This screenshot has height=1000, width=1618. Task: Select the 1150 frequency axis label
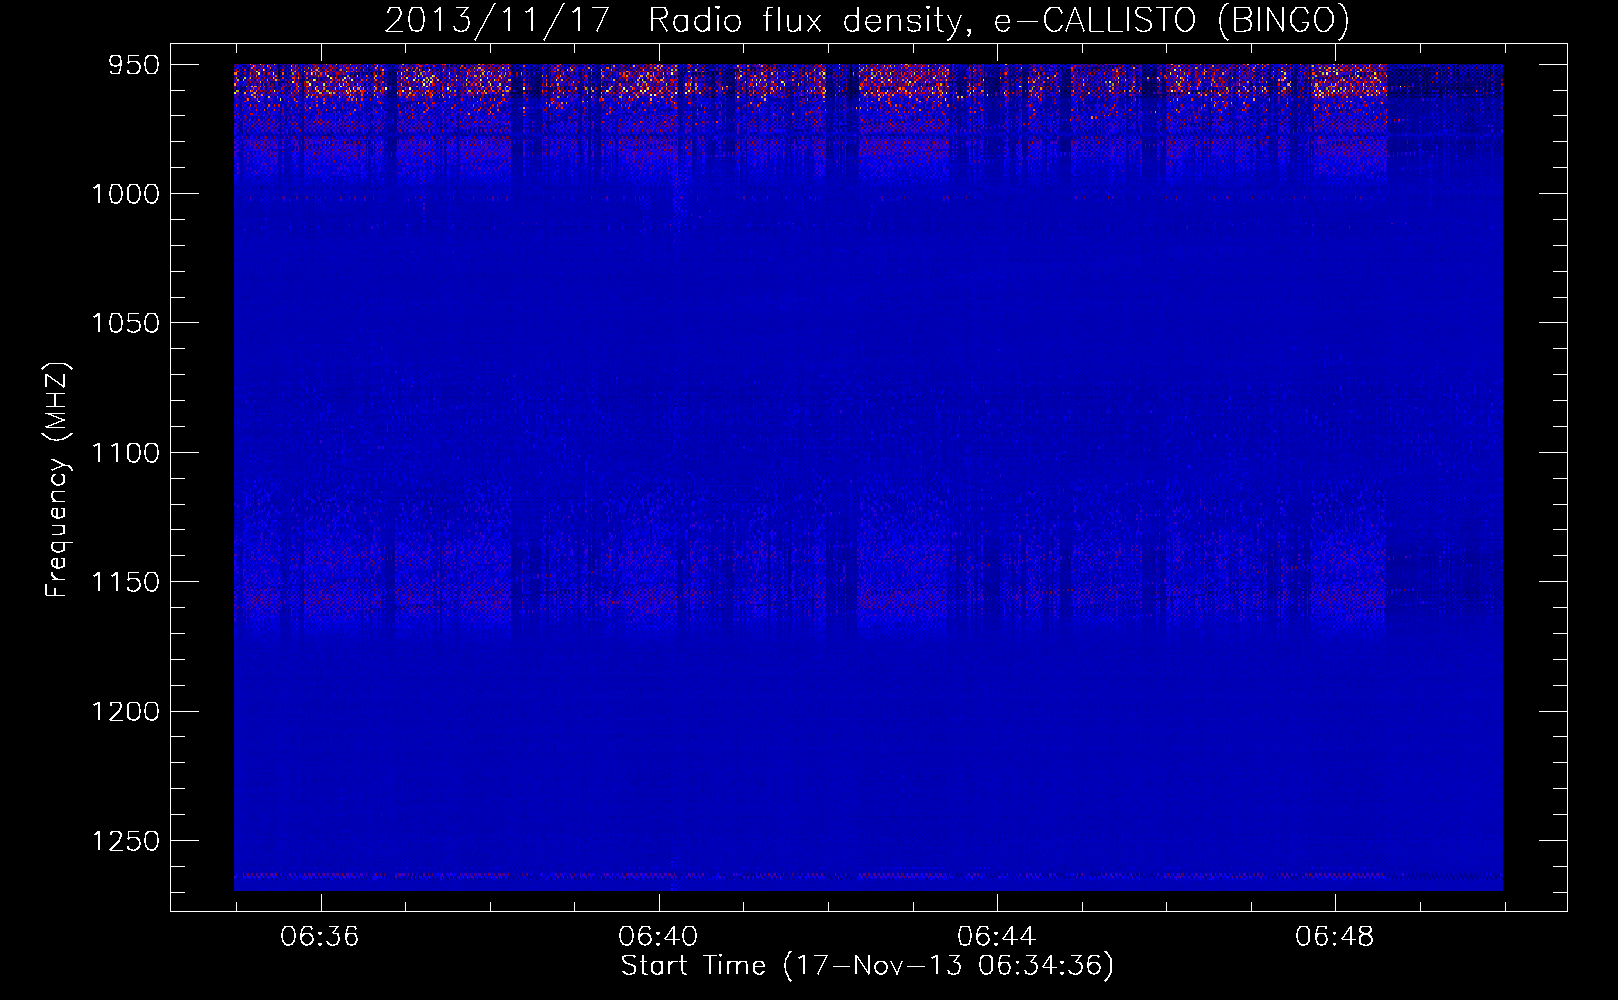click(125, 582)
